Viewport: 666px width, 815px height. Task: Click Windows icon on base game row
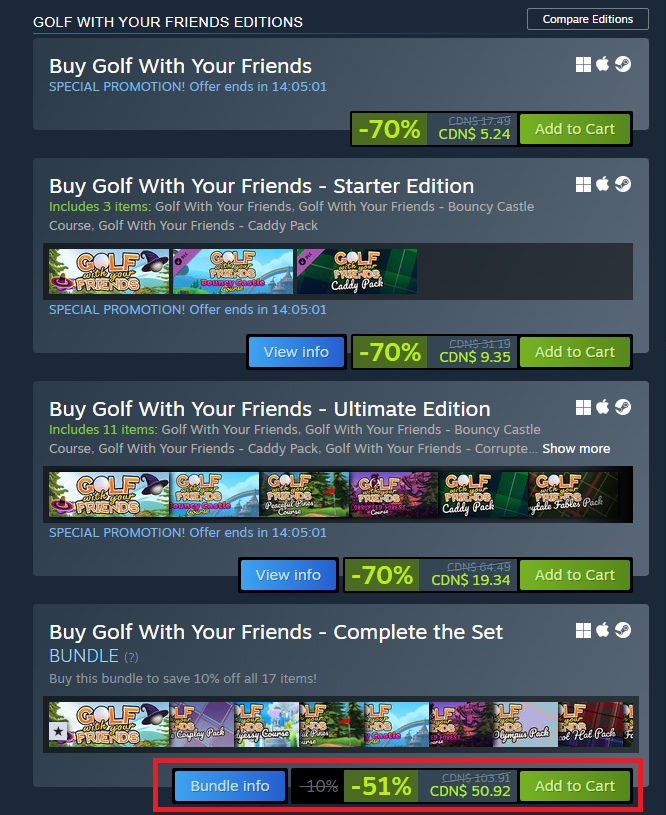583,64
